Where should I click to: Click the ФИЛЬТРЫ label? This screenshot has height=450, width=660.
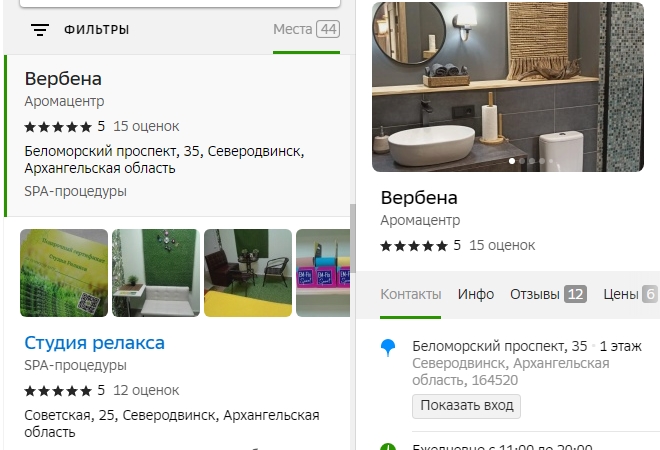tap(96, 30)
